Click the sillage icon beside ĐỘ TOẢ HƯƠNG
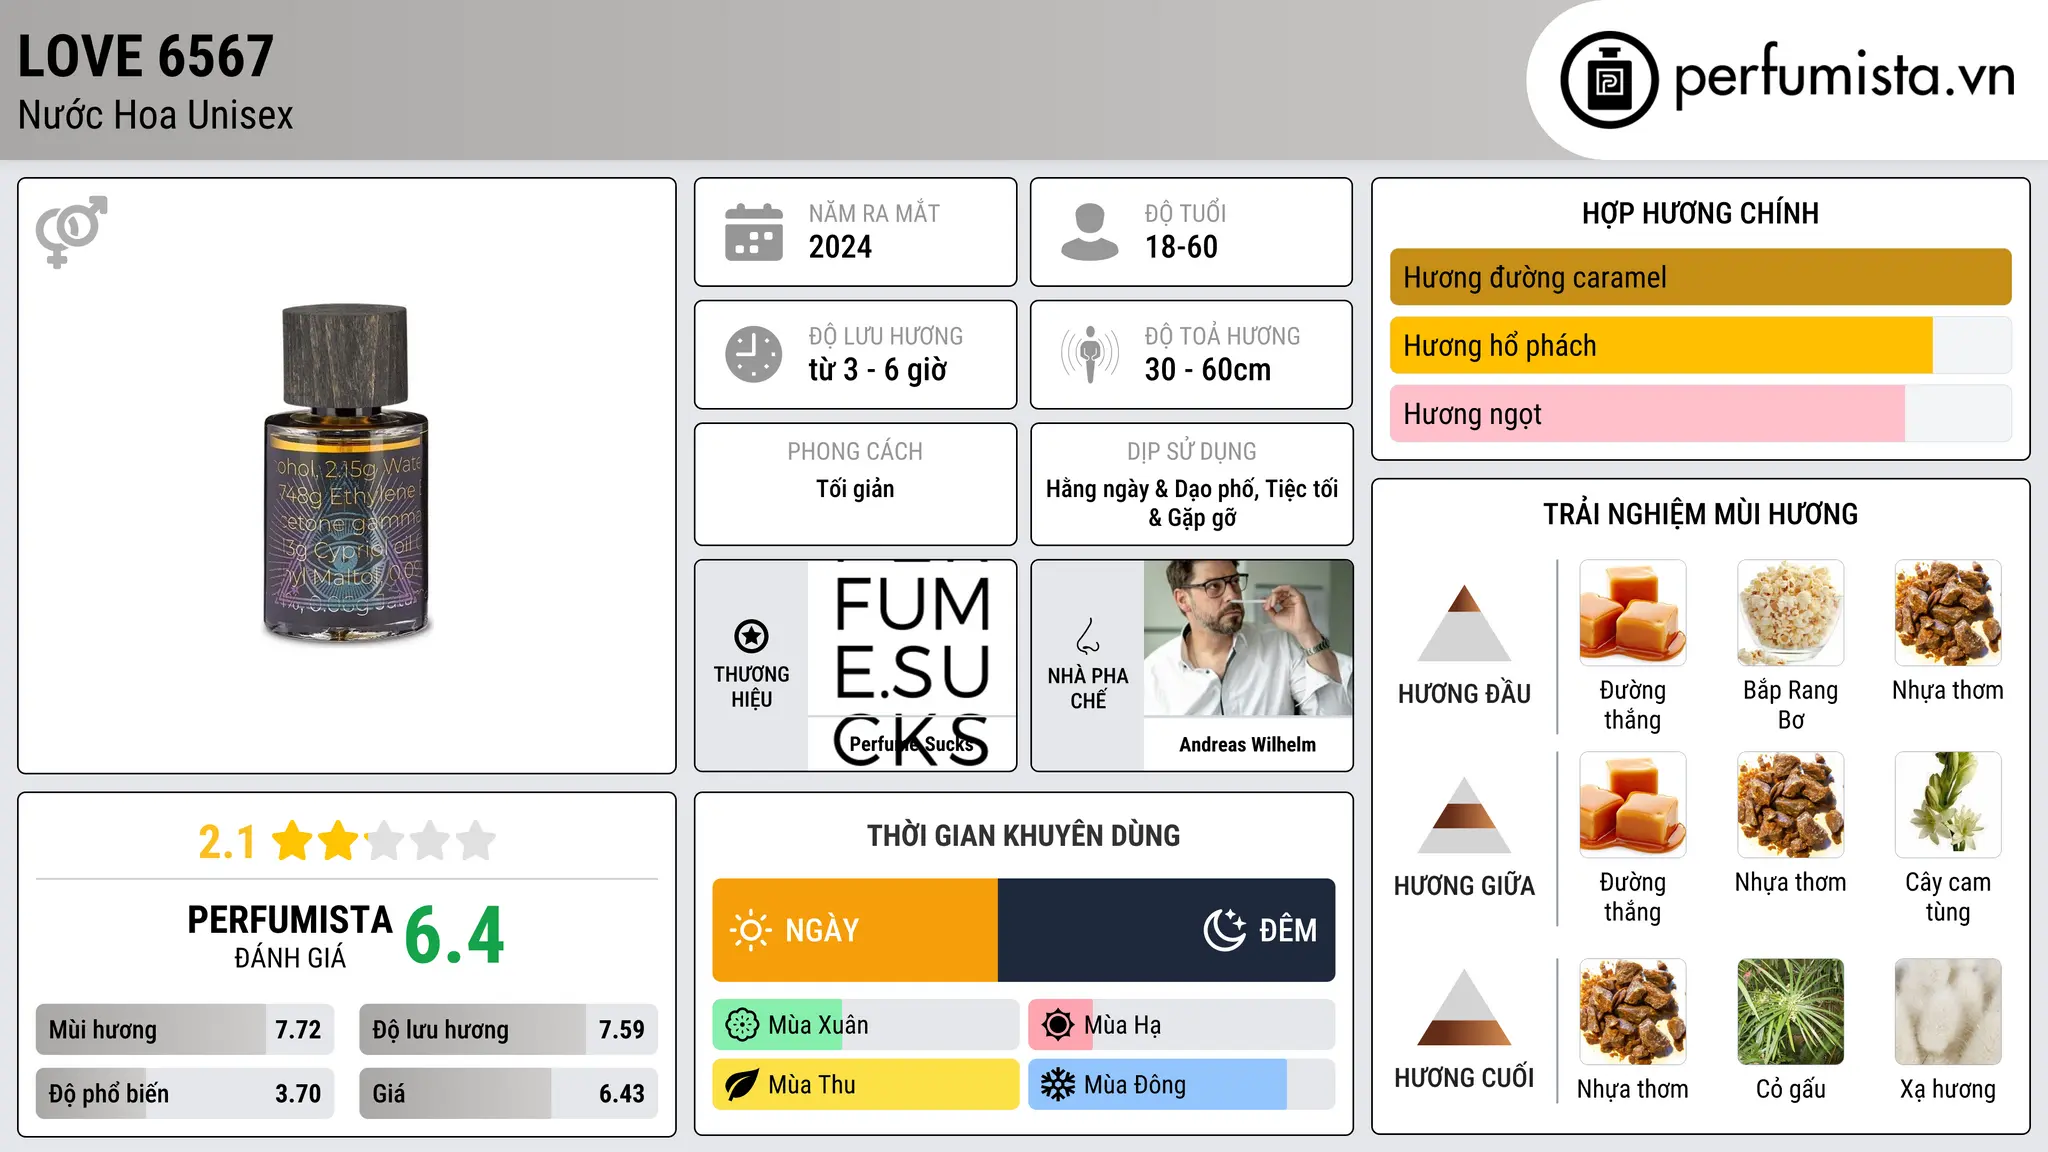The width and height of the screenshot is (2048, 1152). click(1090, 354)
